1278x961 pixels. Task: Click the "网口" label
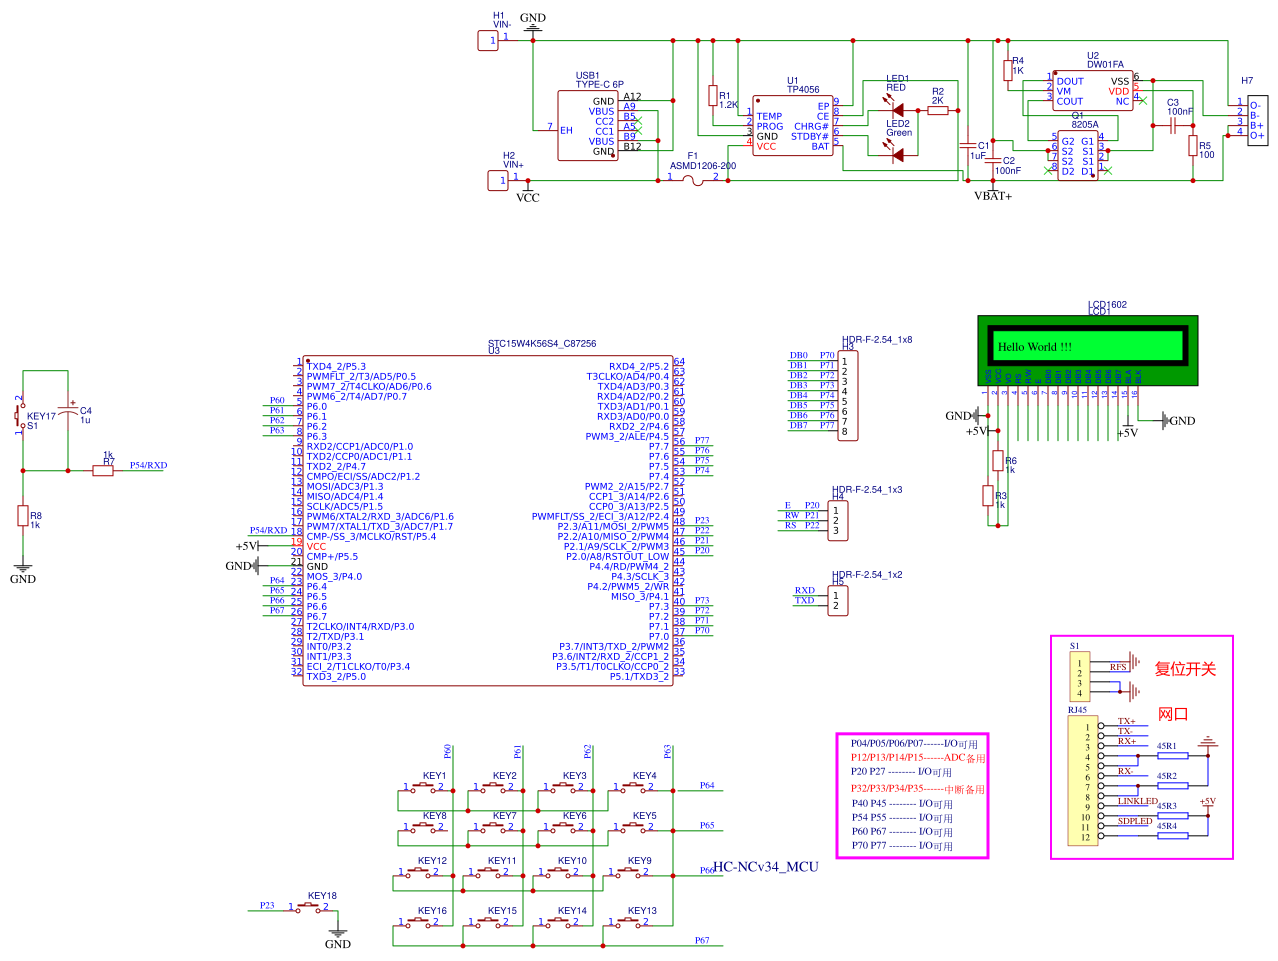[x=1173, y=714]
